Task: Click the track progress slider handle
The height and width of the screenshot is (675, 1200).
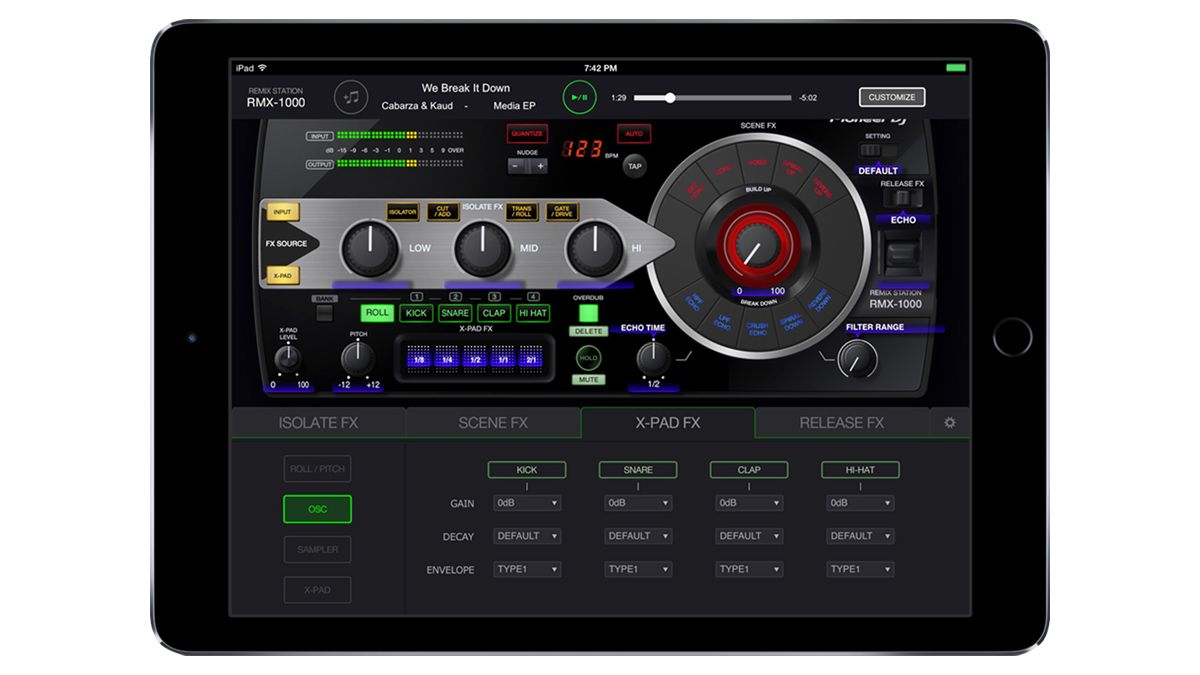Action: (670, 98)
